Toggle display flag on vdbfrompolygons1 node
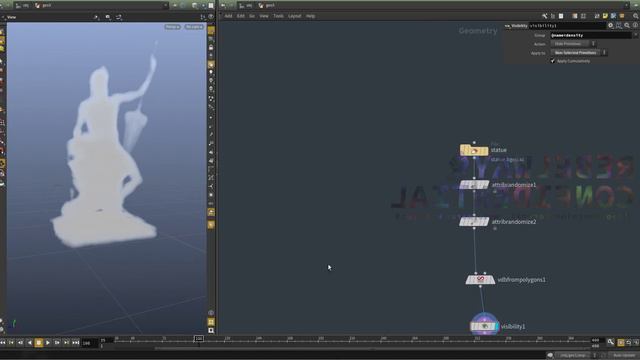This screenshot has width=640, height=360. coord(492,280)
